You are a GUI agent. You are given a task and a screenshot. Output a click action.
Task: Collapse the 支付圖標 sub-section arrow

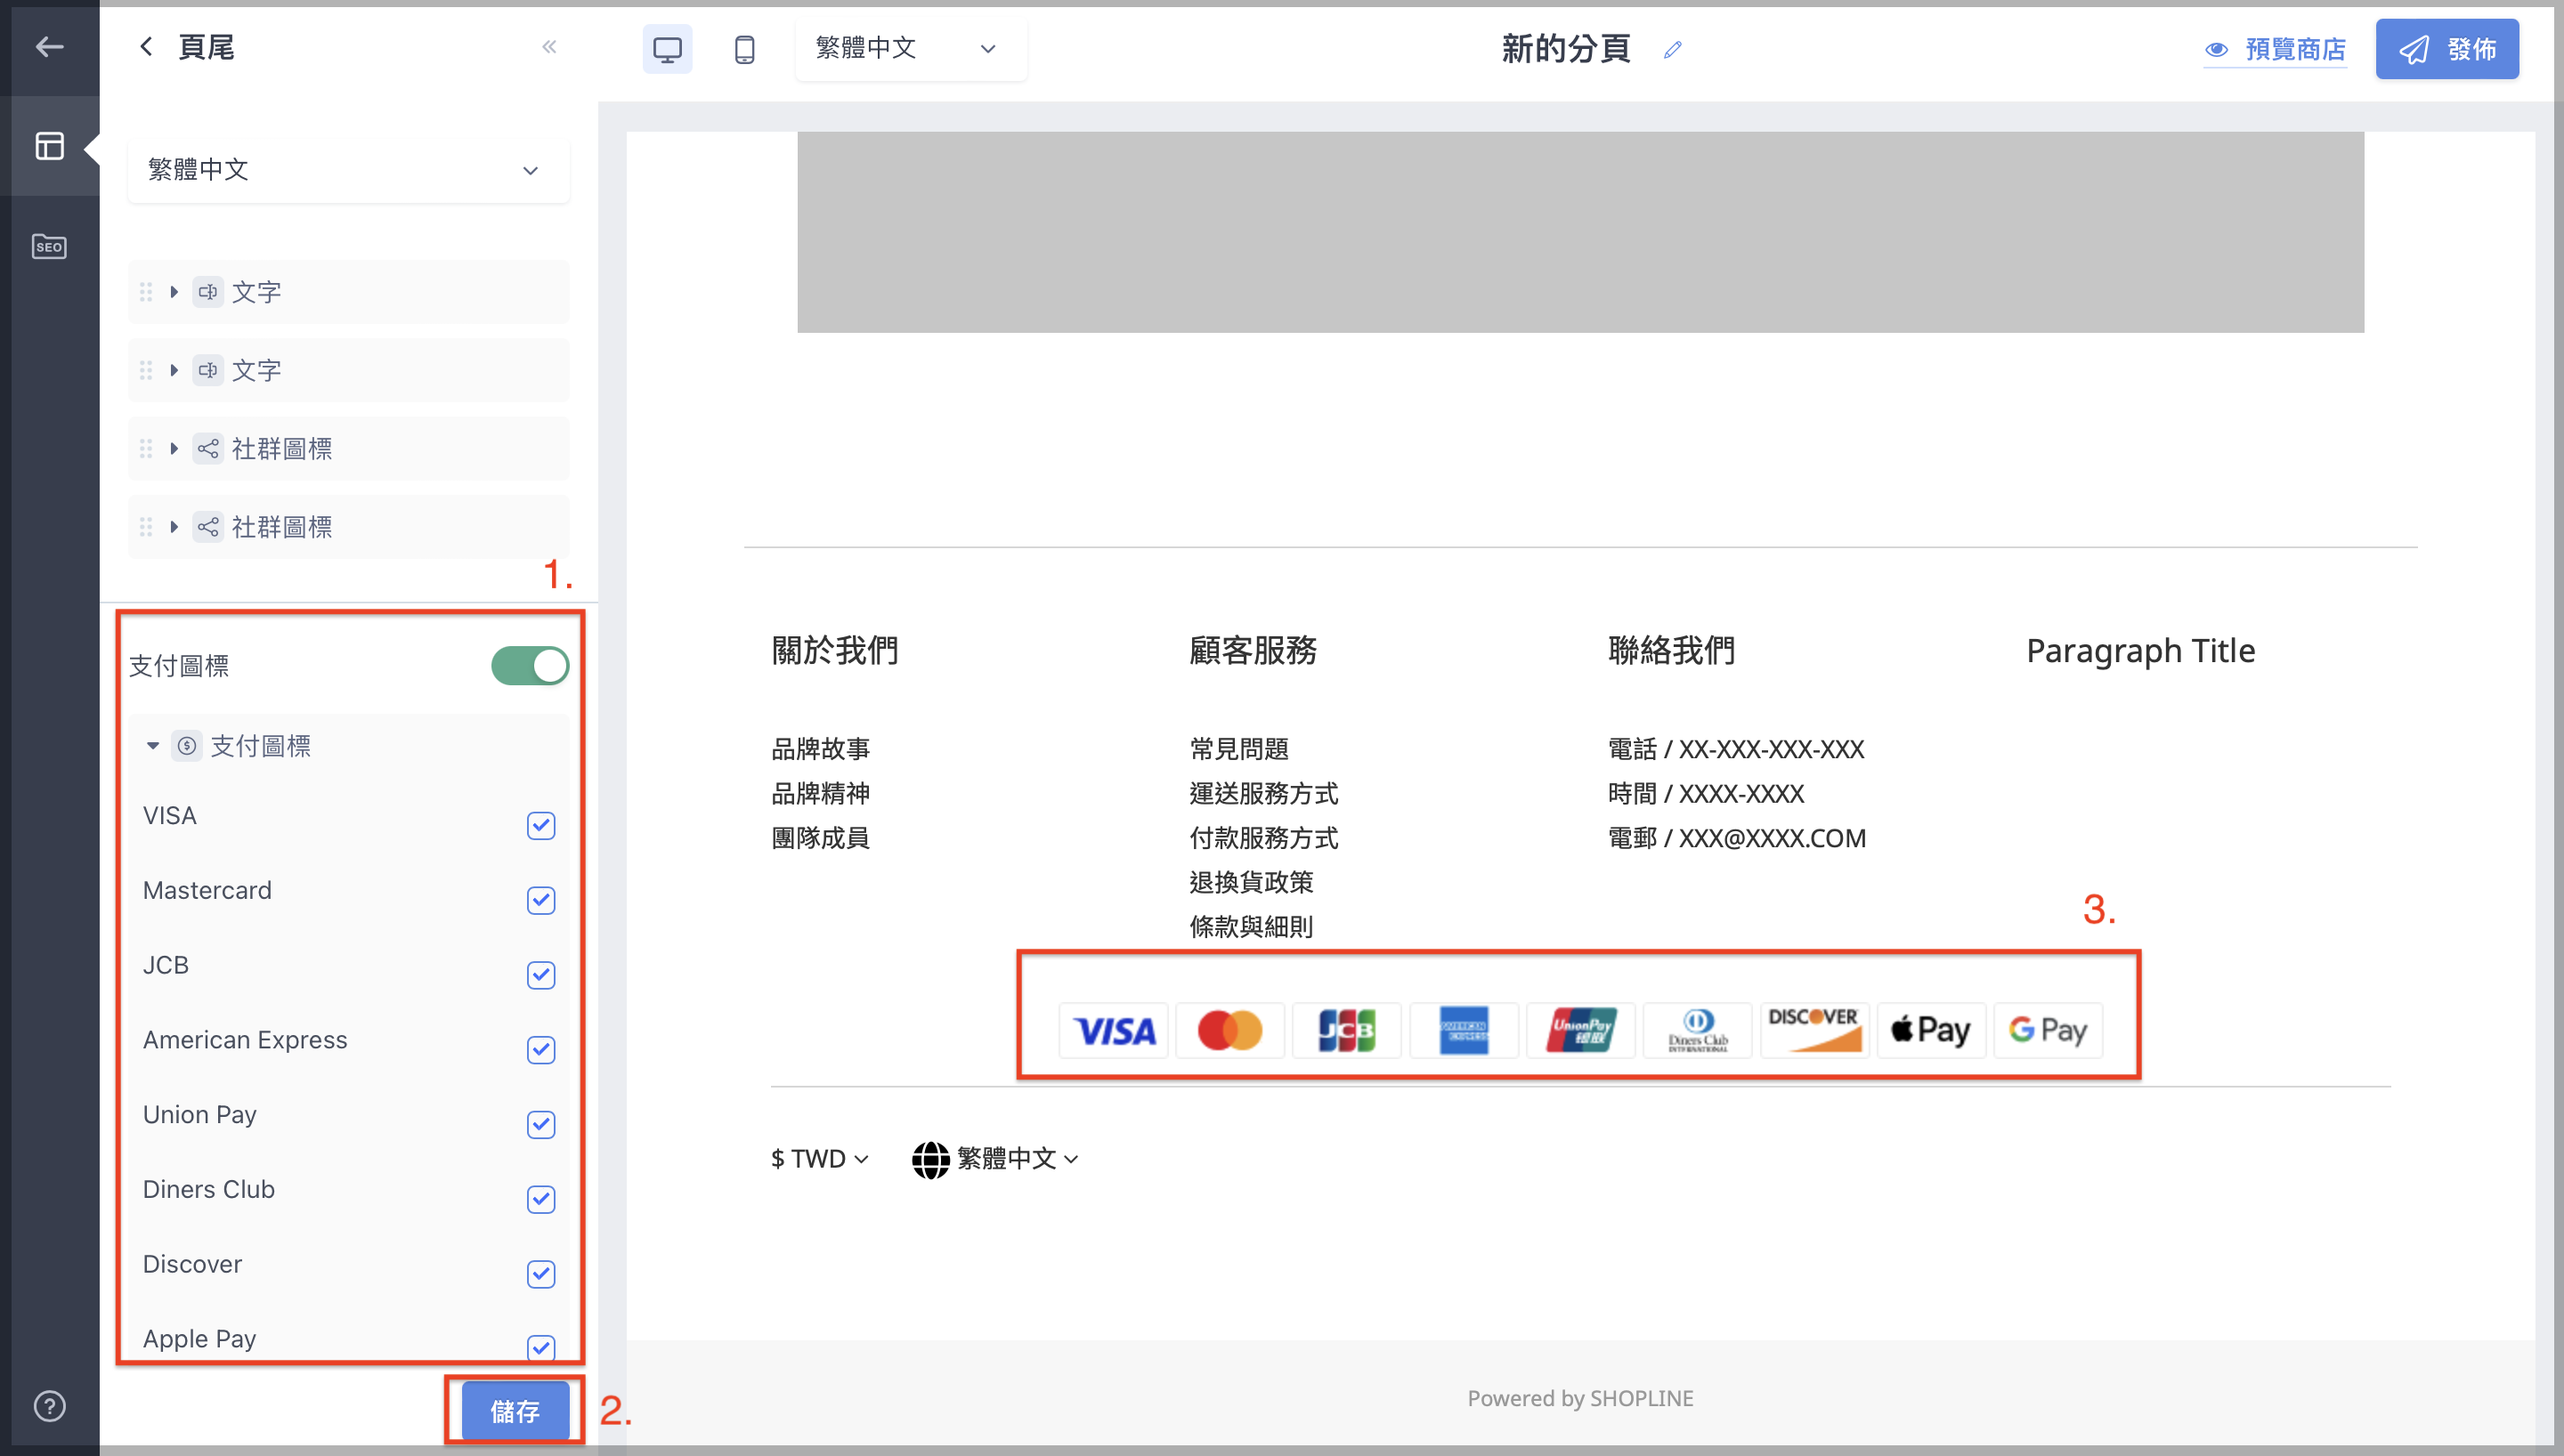(153, 746)
